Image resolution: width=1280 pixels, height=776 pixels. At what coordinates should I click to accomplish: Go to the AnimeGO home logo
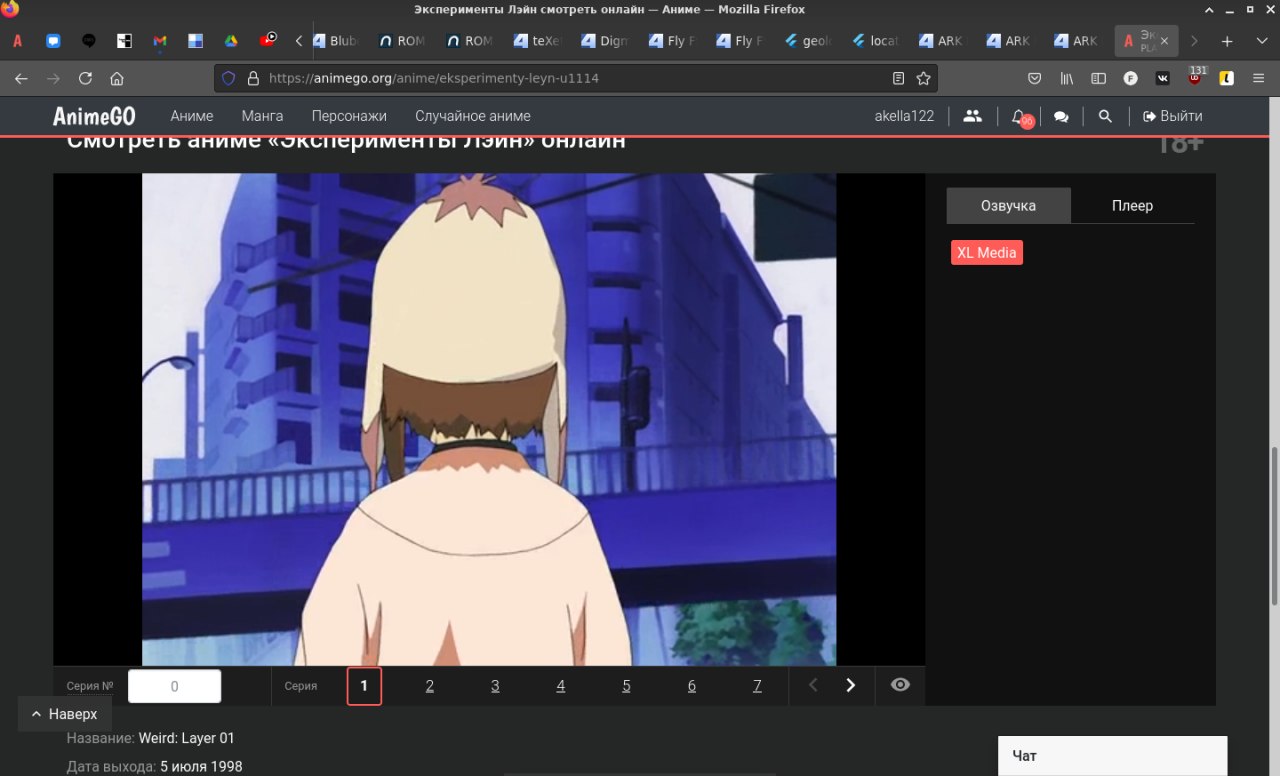pos(94,116)
